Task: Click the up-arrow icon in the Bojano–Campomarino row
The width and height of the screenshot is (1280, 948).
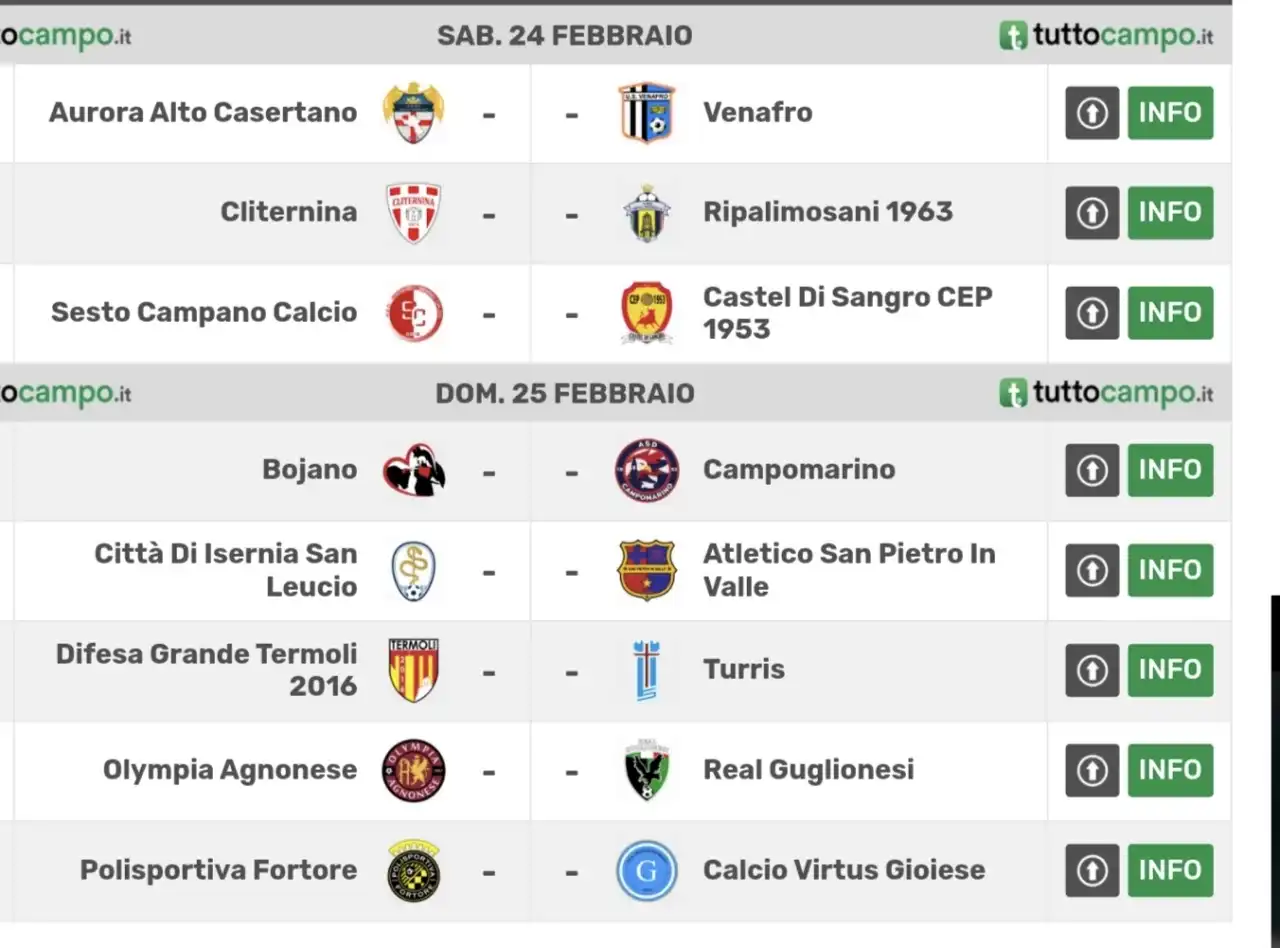Action: [x=1092, y=470]
